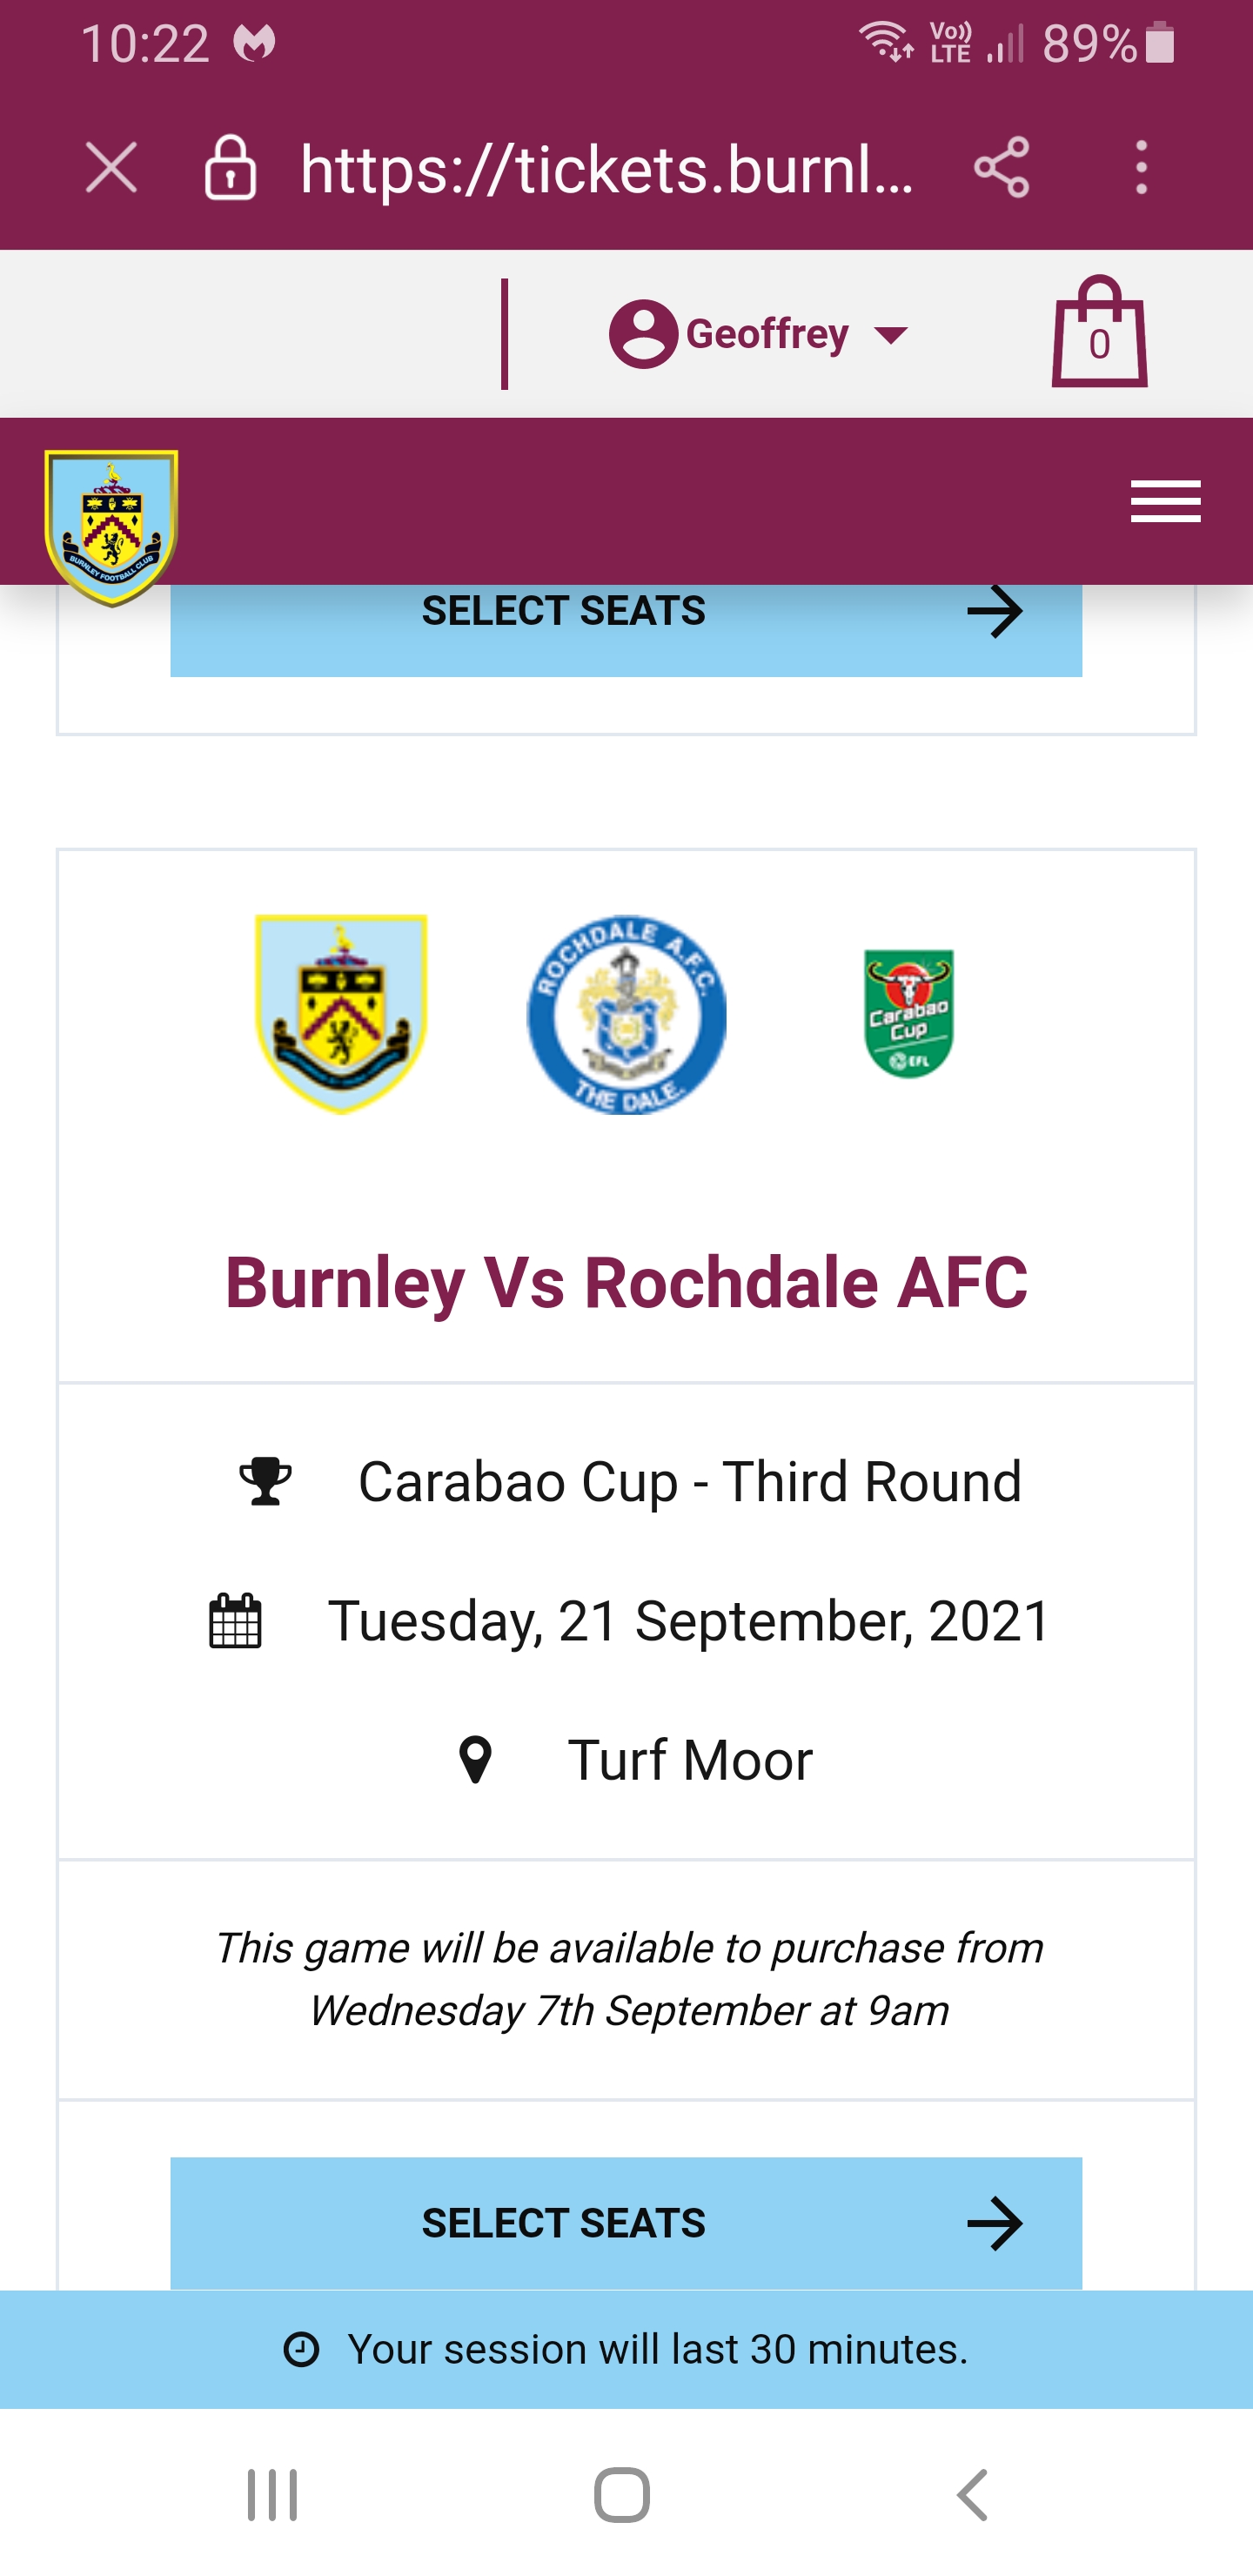
Task: Tap the Burnley club badge in match card
Action: pyautogui.click(x=341, y=1013)
